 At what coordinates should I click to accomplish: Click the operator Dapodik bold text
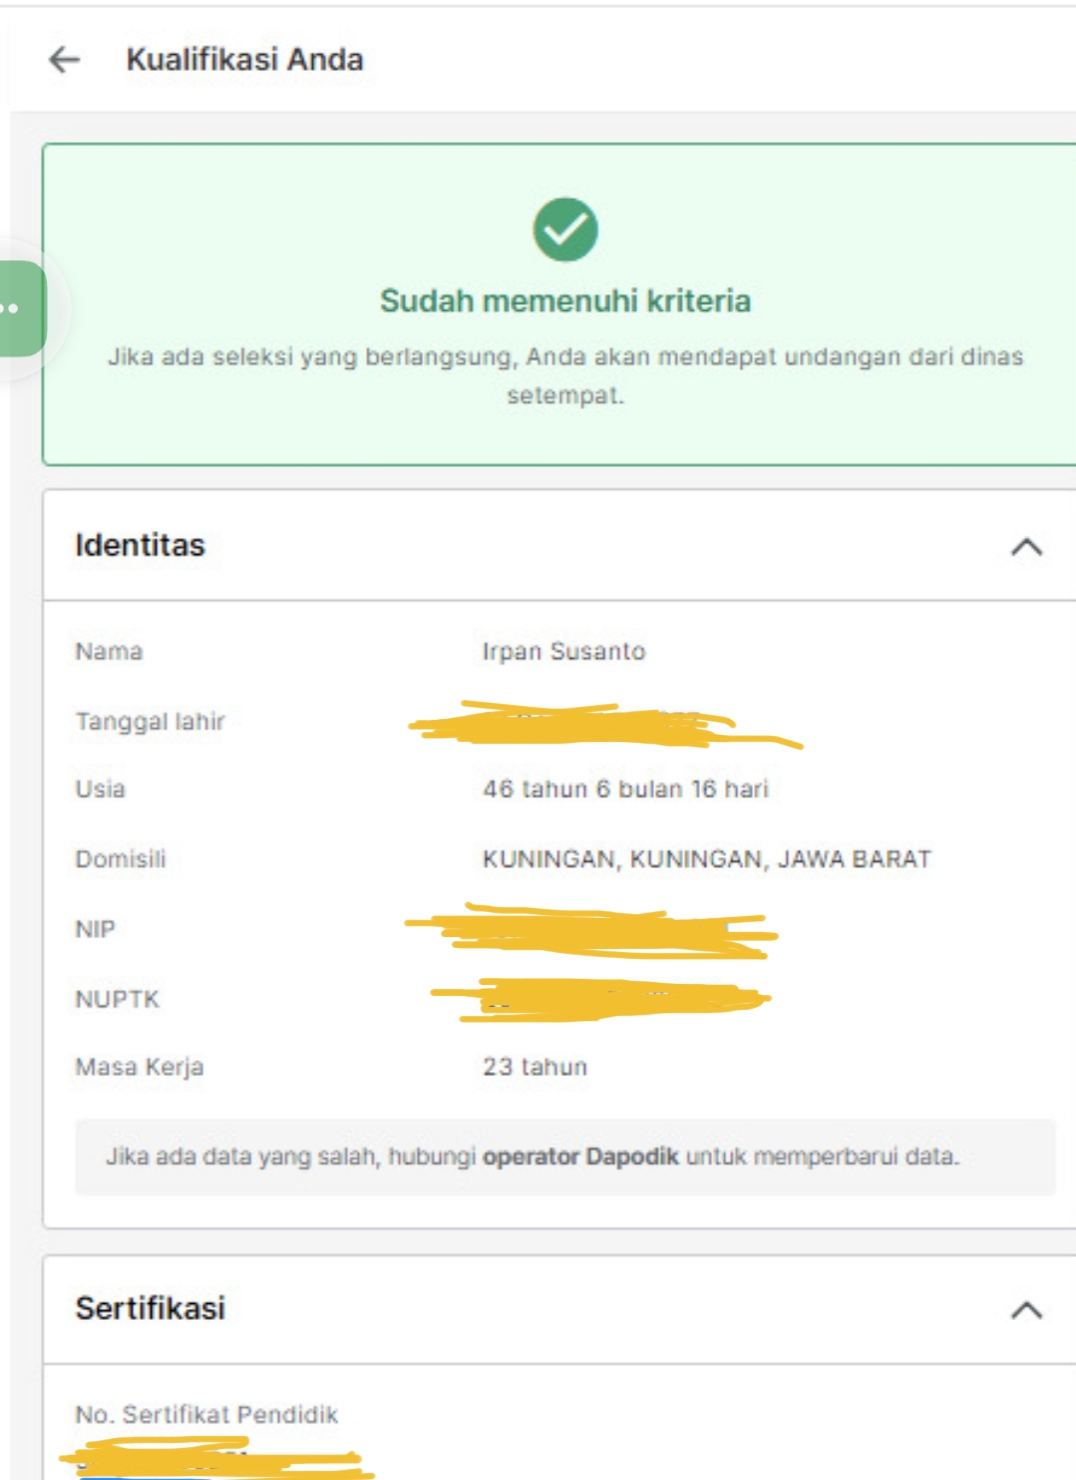click(580, 1157)
